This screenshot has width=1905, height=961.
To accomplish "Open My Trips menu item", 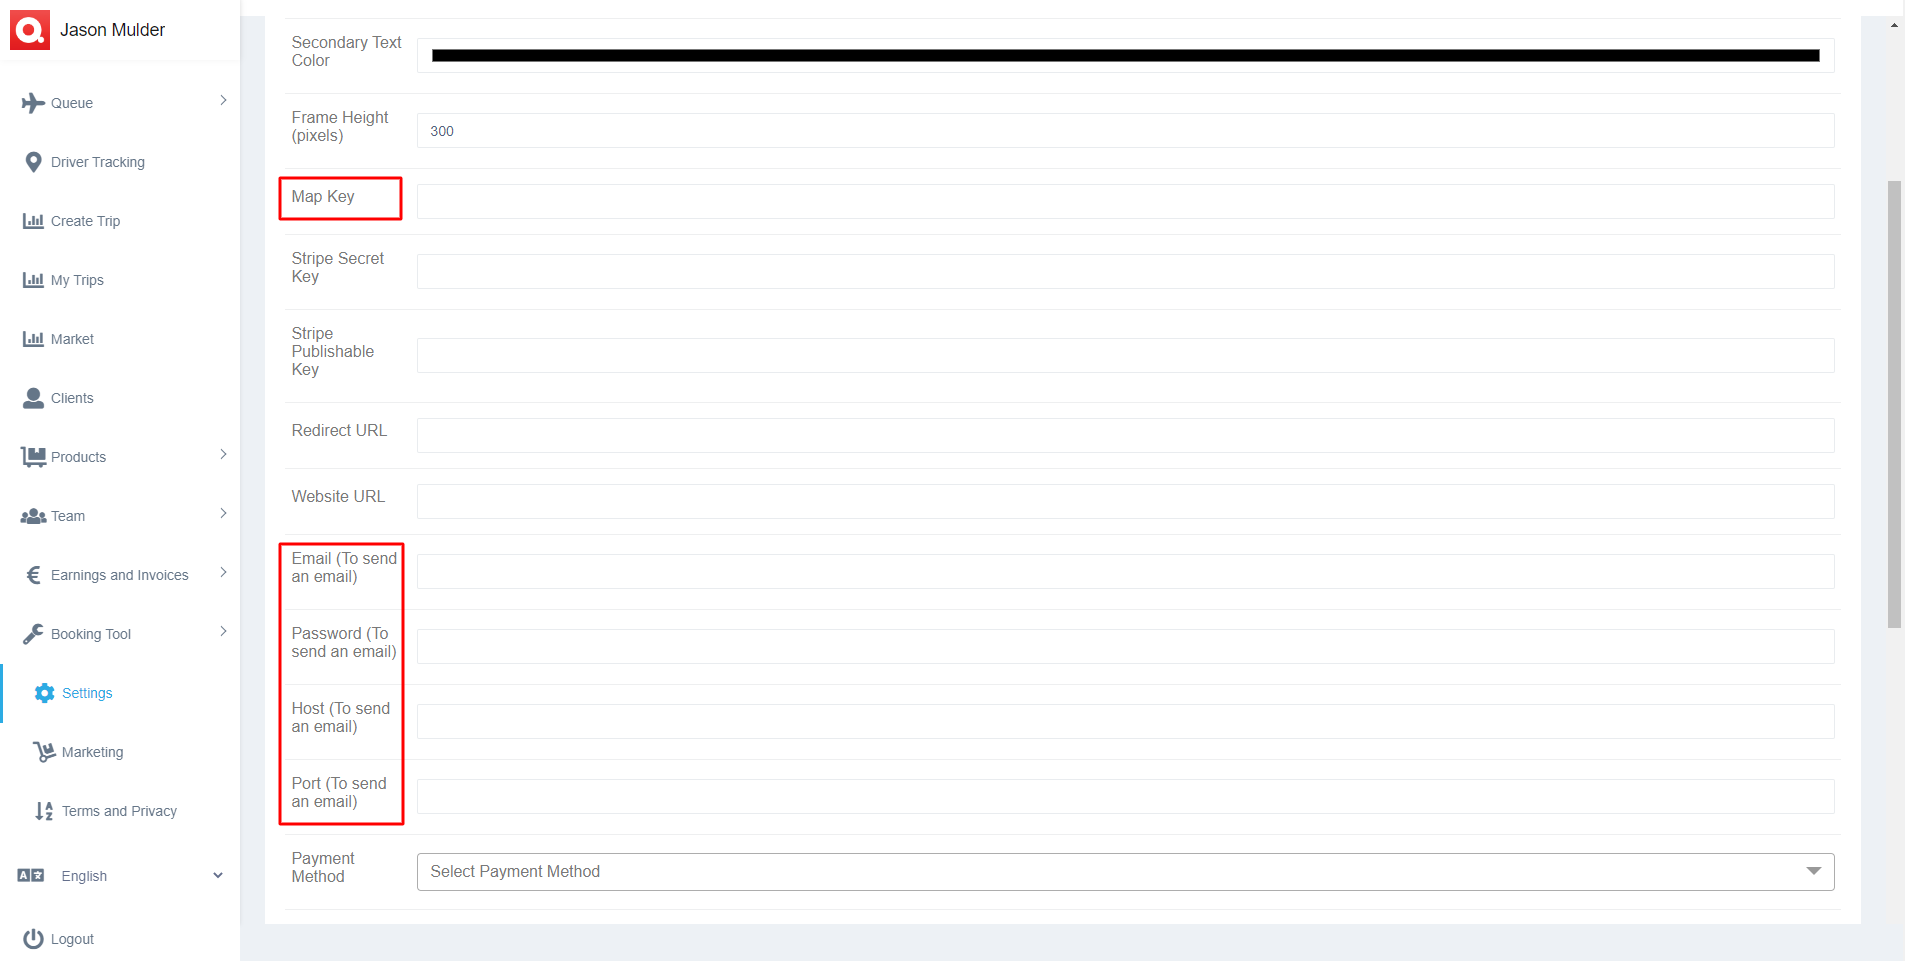I will [77, 280].
